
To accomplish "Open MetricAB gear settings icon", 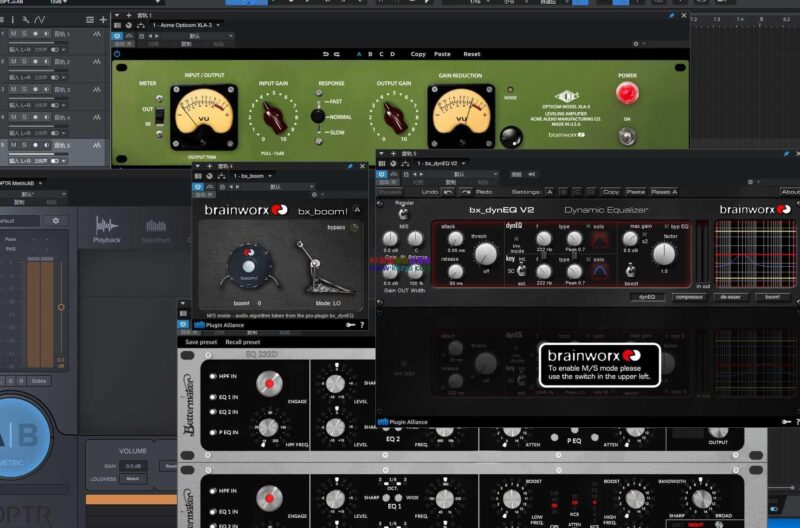I will (x=56, y=220).
